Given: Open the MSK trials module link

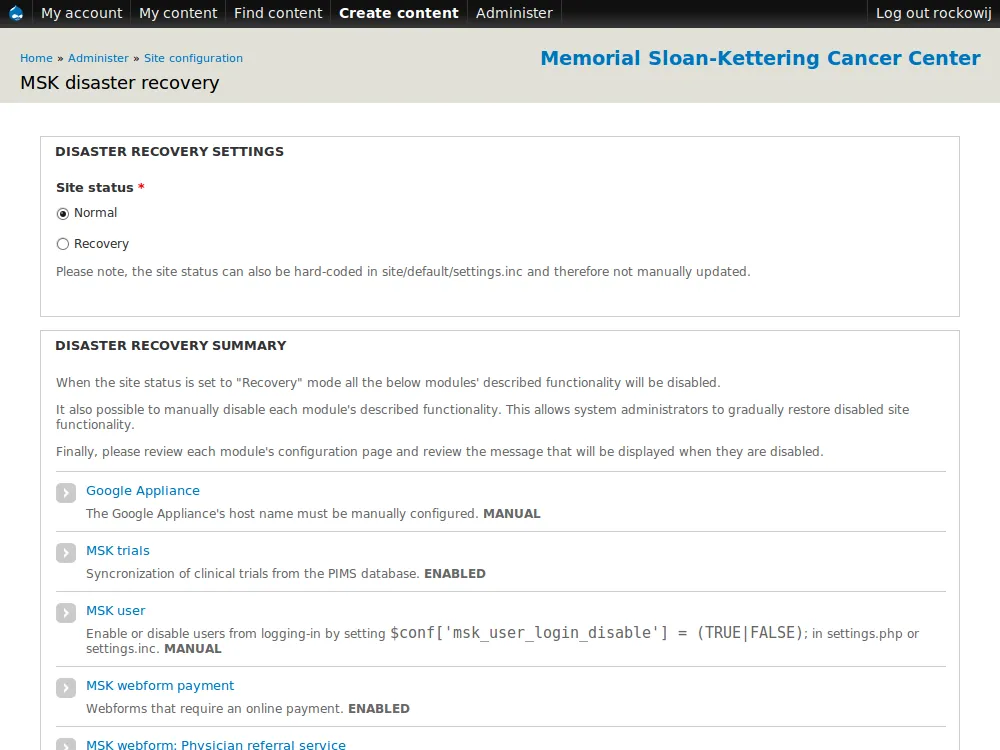Looking at the screenshot, I should coord(118,550).
